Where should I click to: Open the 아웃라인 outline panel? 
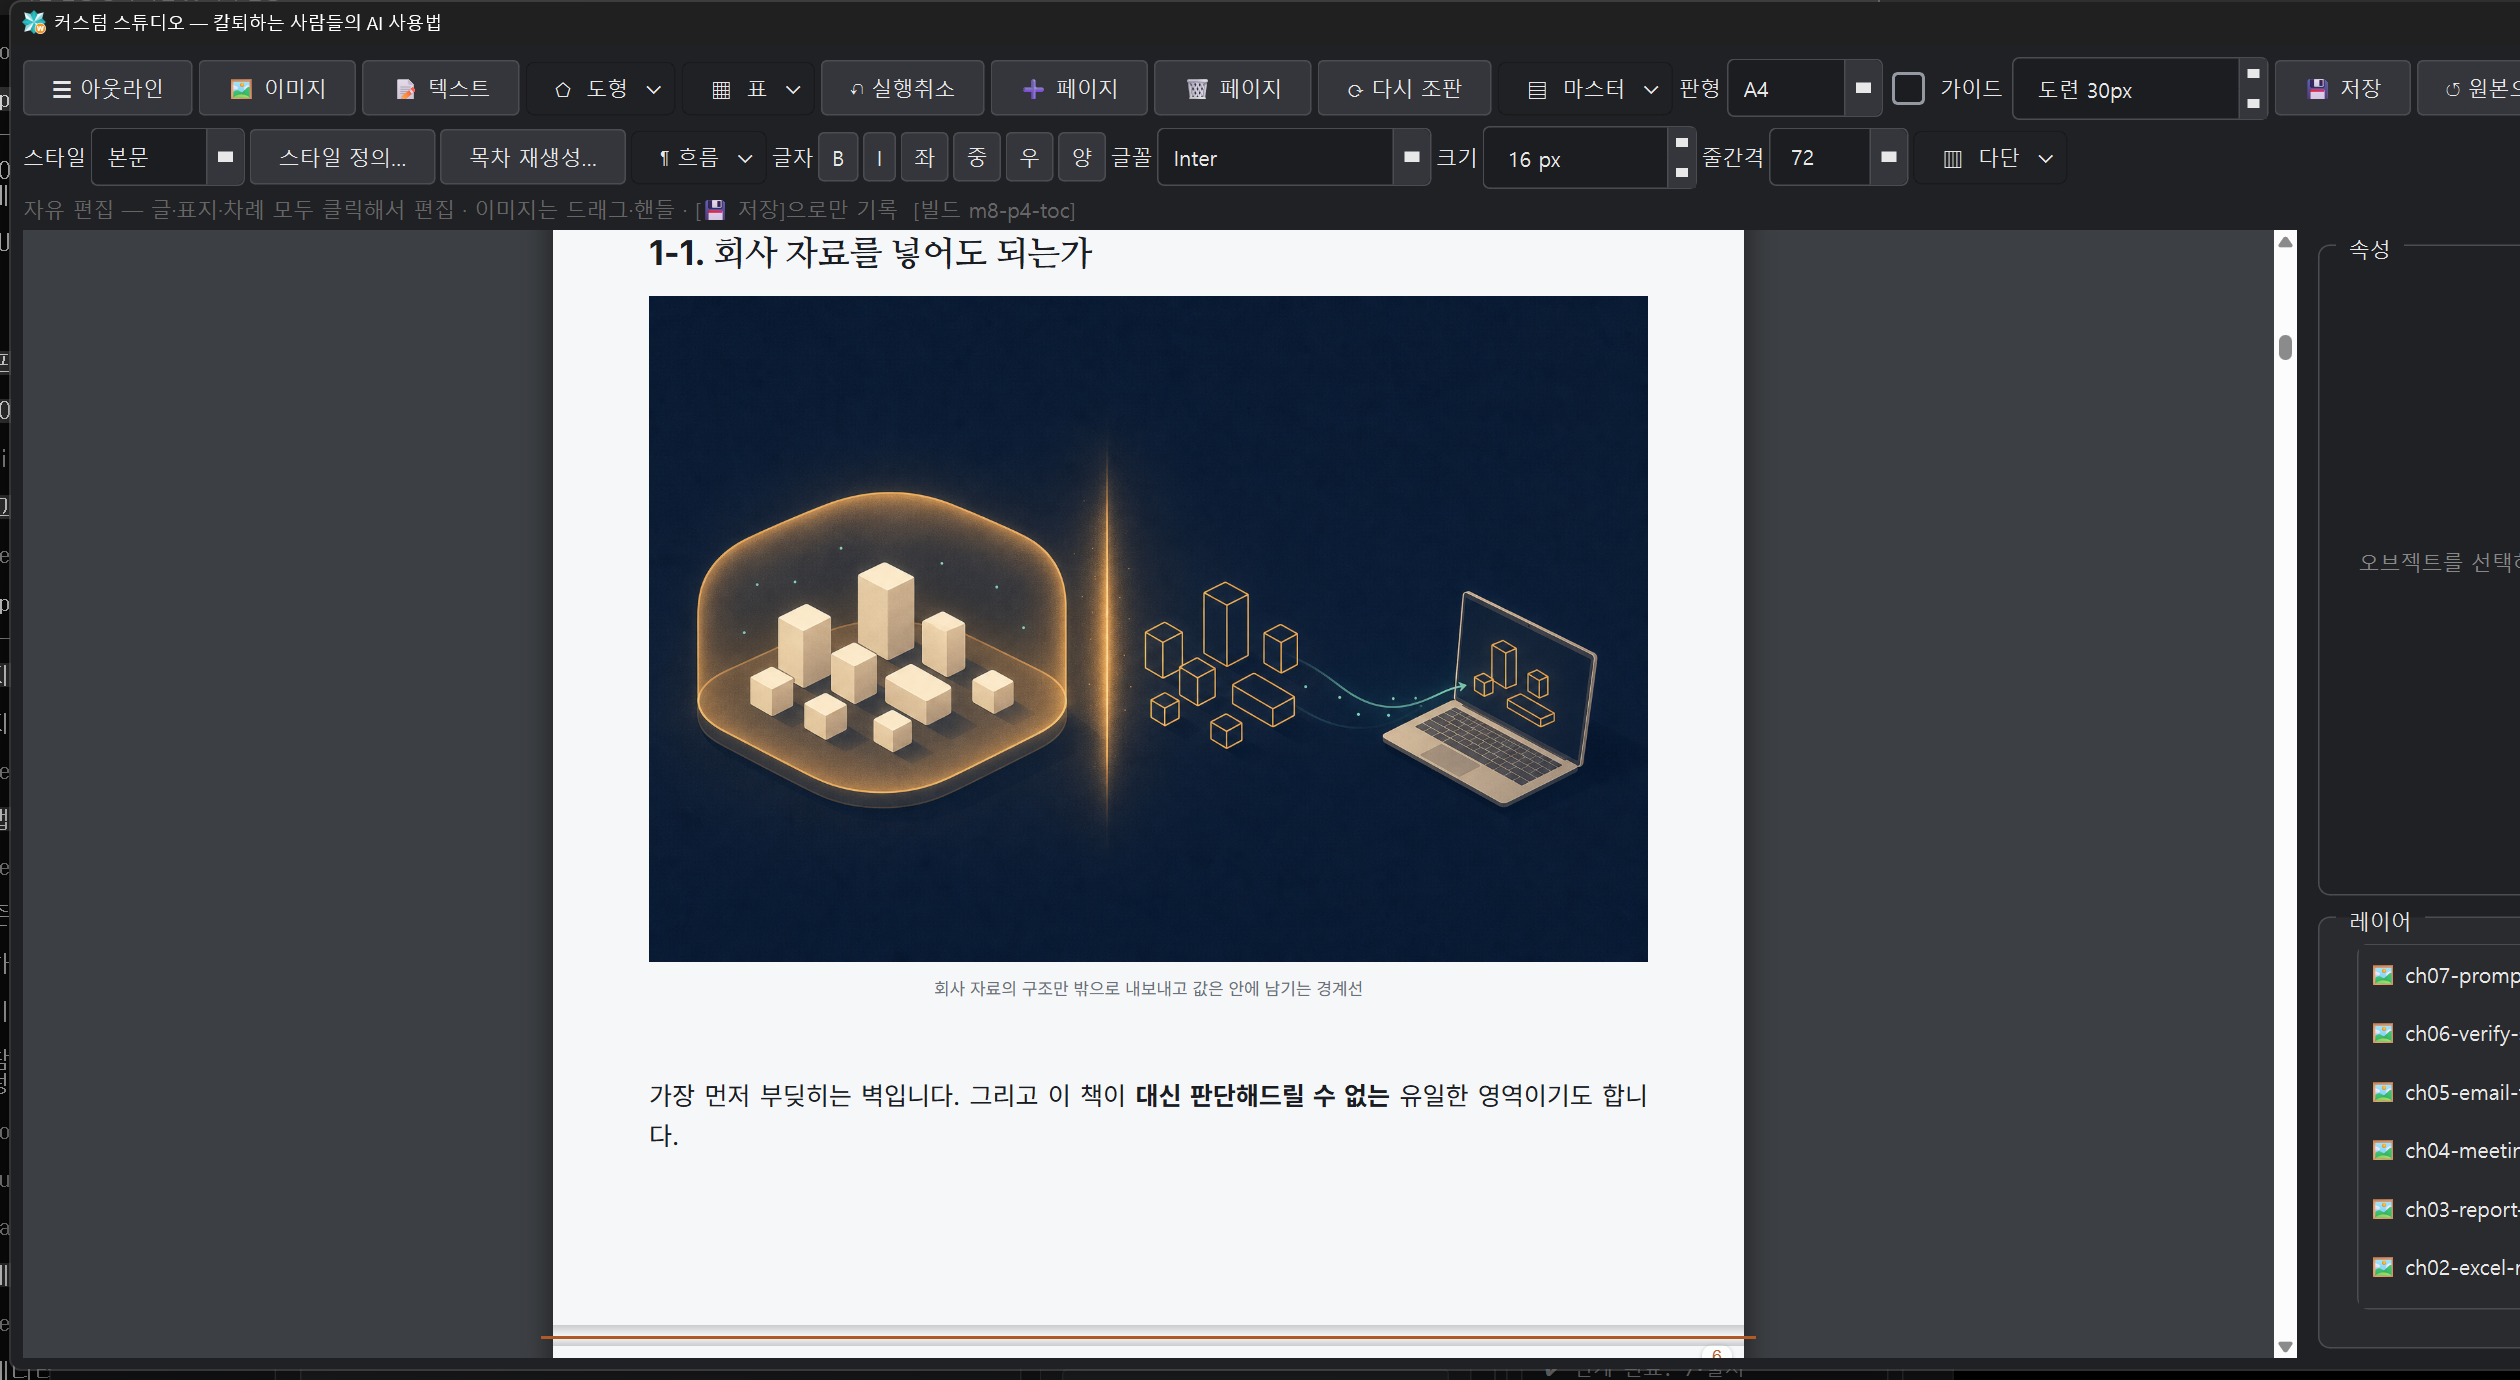(107, 89)
